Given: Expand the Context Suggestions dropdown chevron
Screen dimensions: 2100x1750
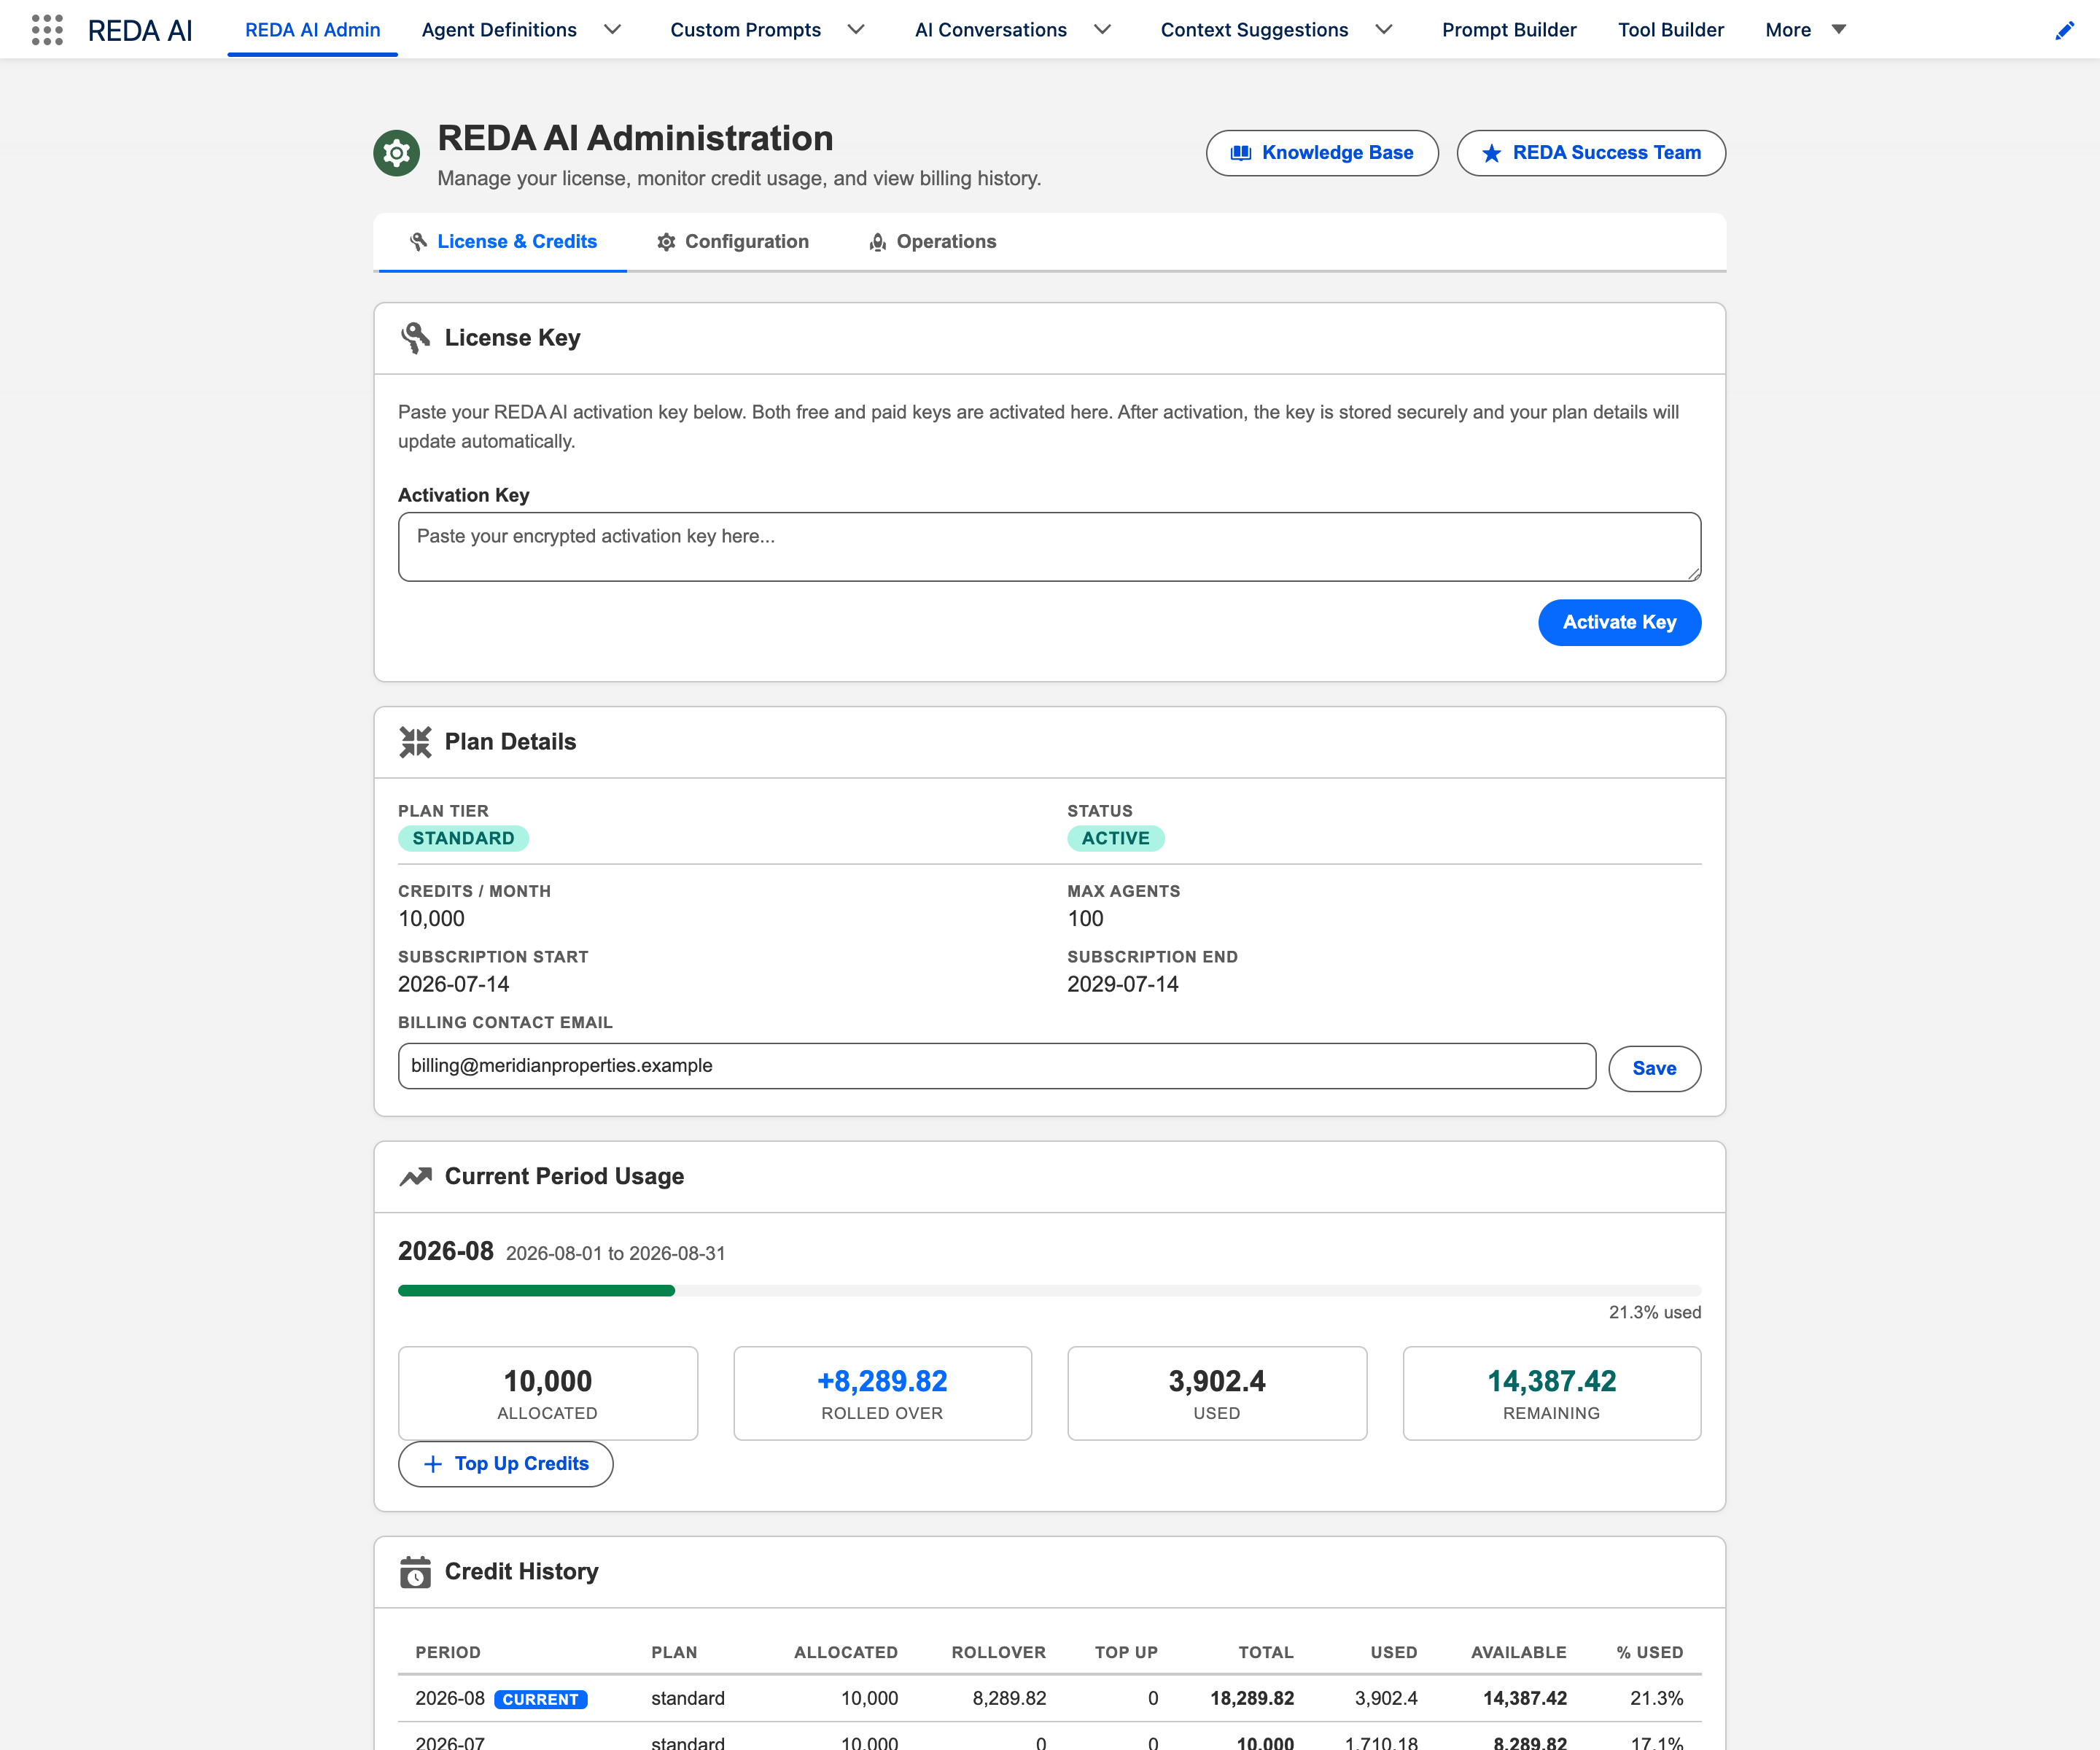Looking at the screenshot, I should point(1384,30).
